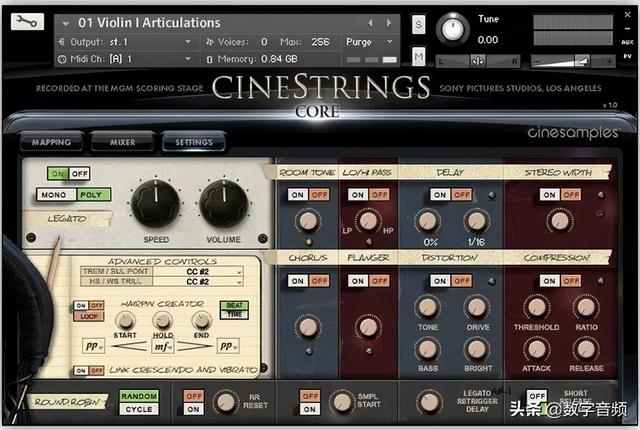640x430 pixels.
Task: Open the Midi Ch dropdown
Action: (188, 59)
